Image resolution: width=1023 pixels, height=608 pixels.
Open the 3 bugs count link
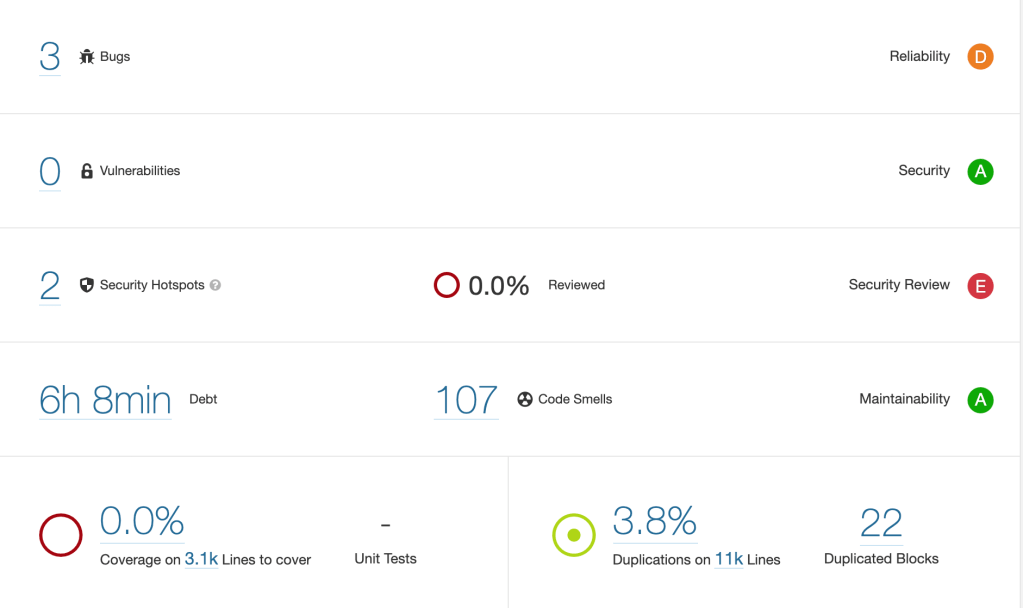tap(50, 56)
